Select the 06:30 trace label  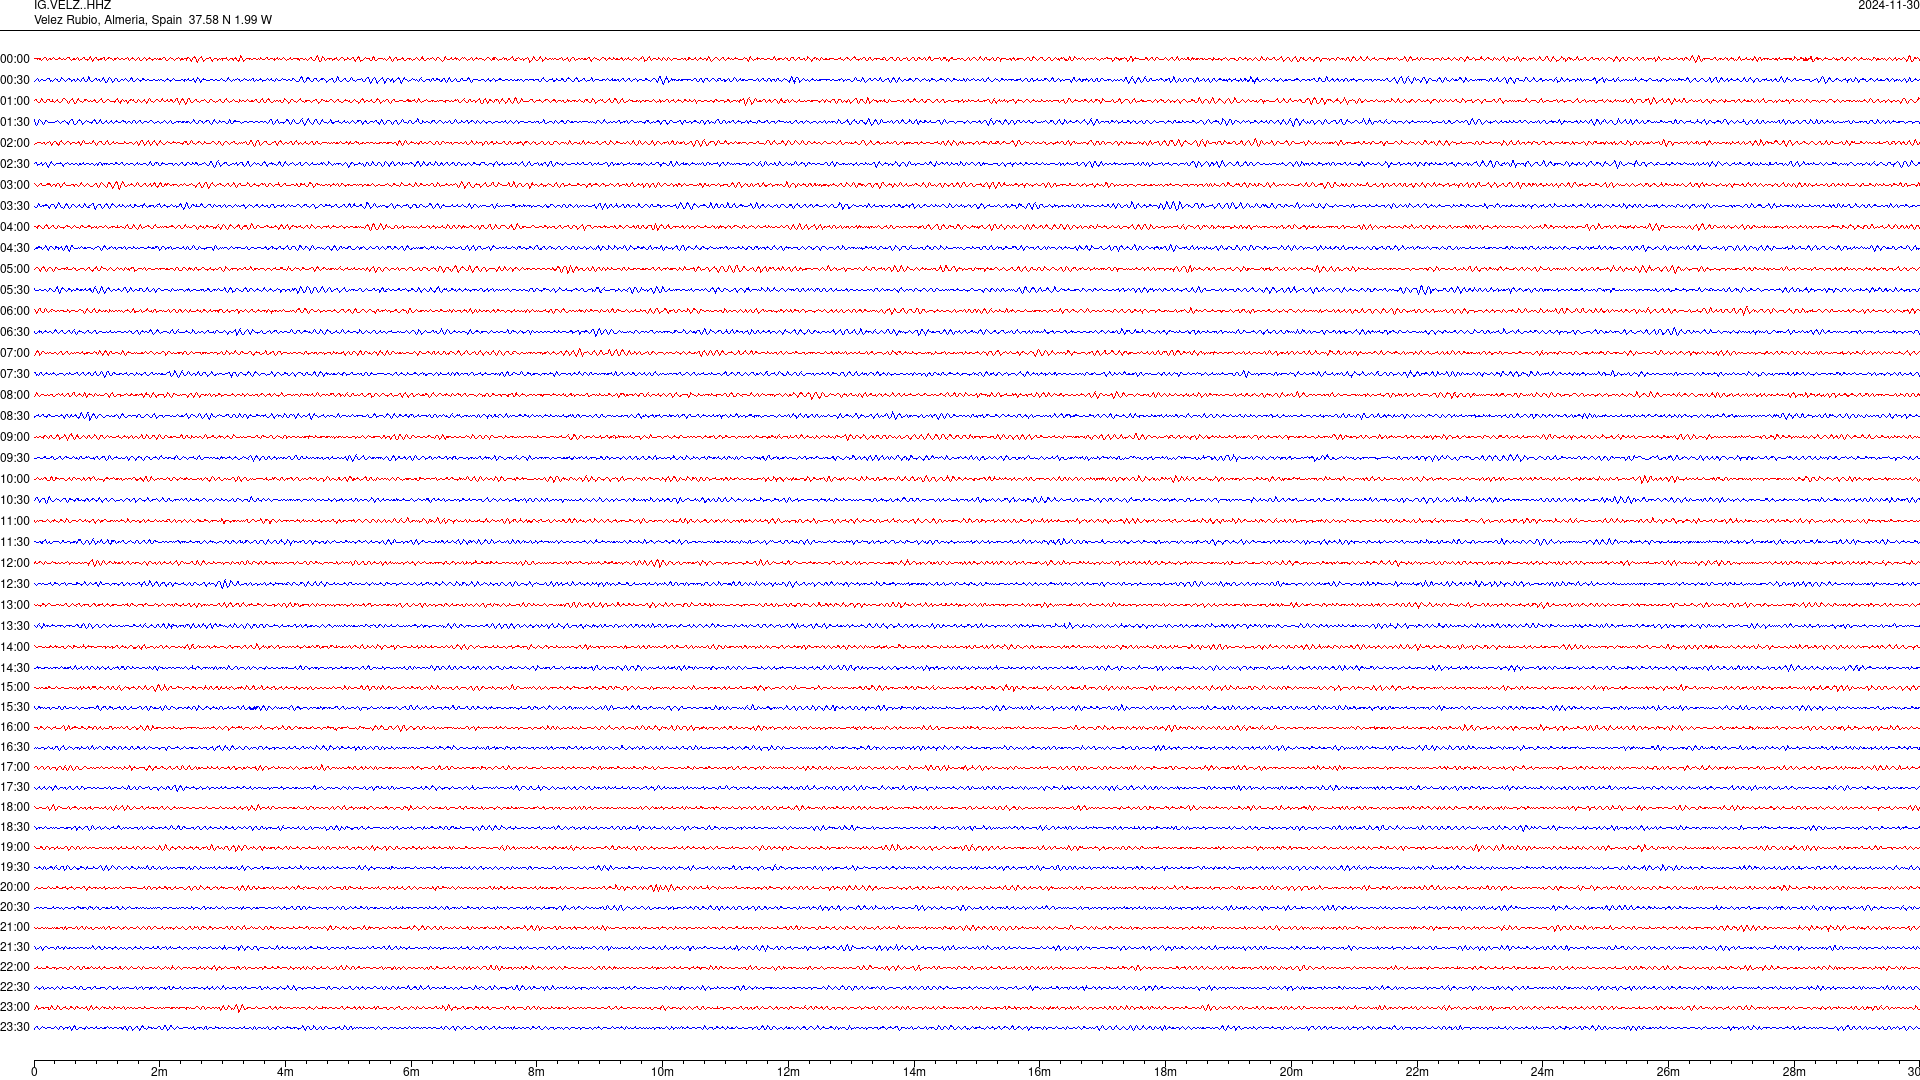click(x=15, y=332)
